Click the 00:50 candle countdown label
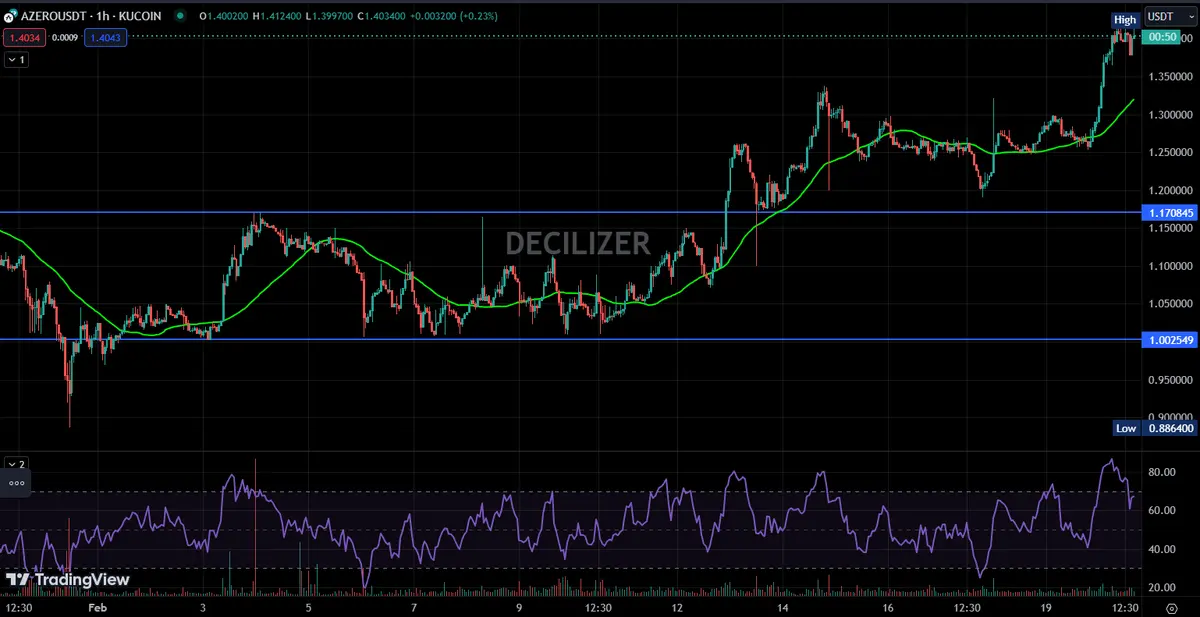 click(1162, 37)
